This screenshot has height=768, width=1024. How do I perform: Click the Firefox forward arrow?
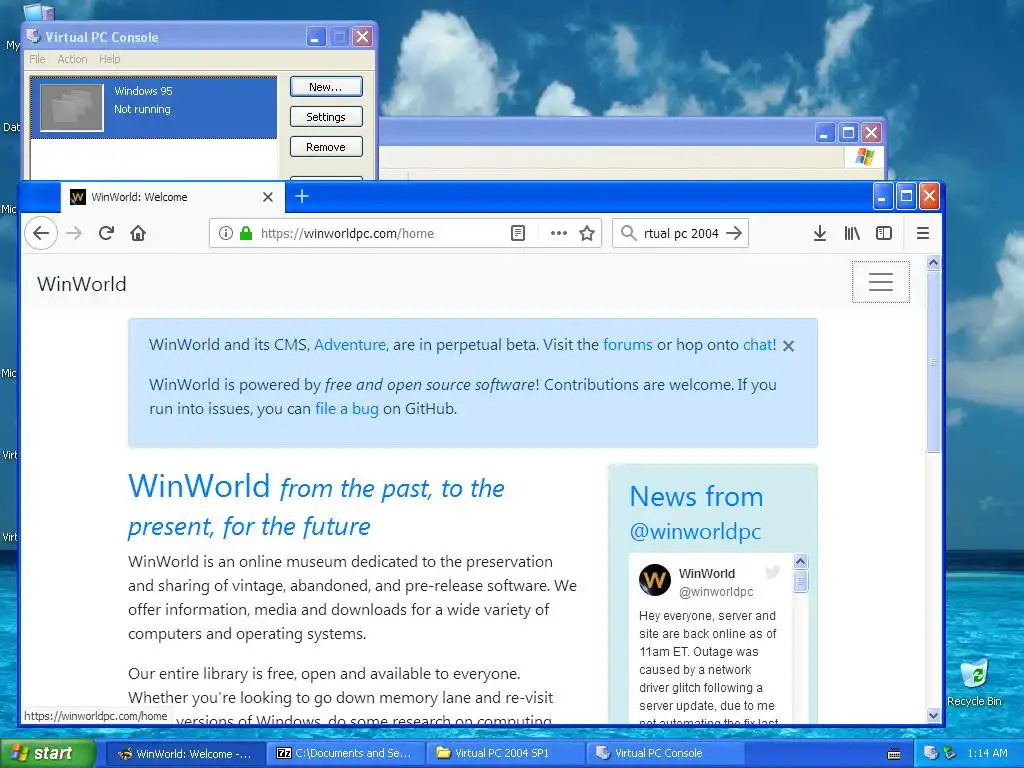coord(74,233)
